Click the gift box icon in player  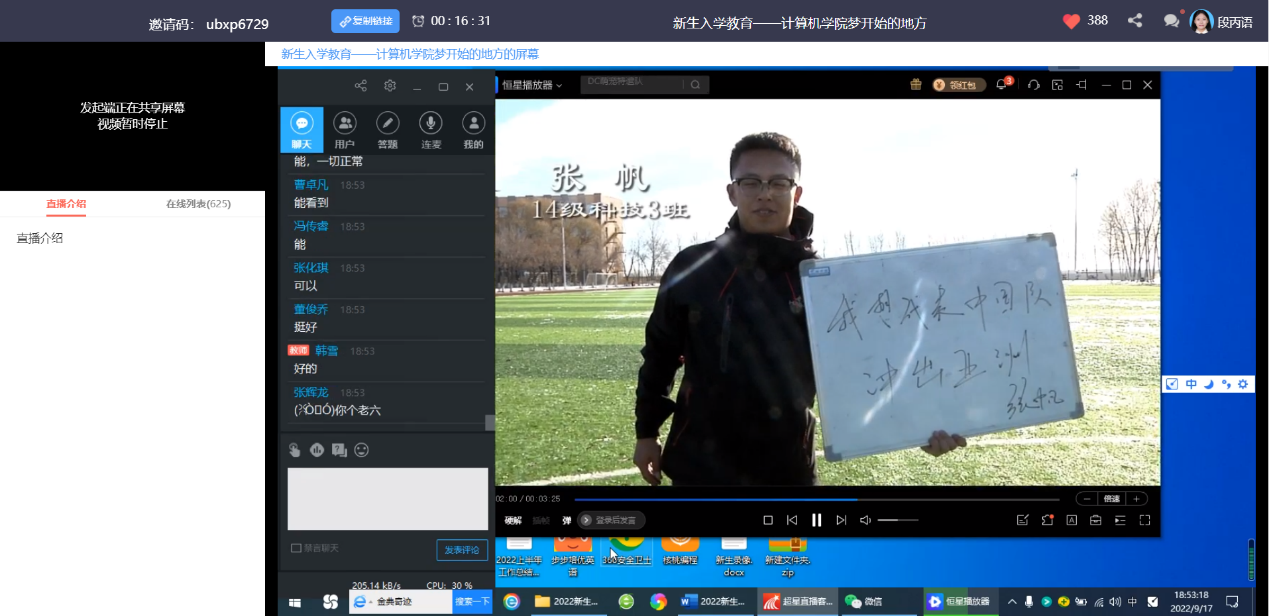(916, 85)
